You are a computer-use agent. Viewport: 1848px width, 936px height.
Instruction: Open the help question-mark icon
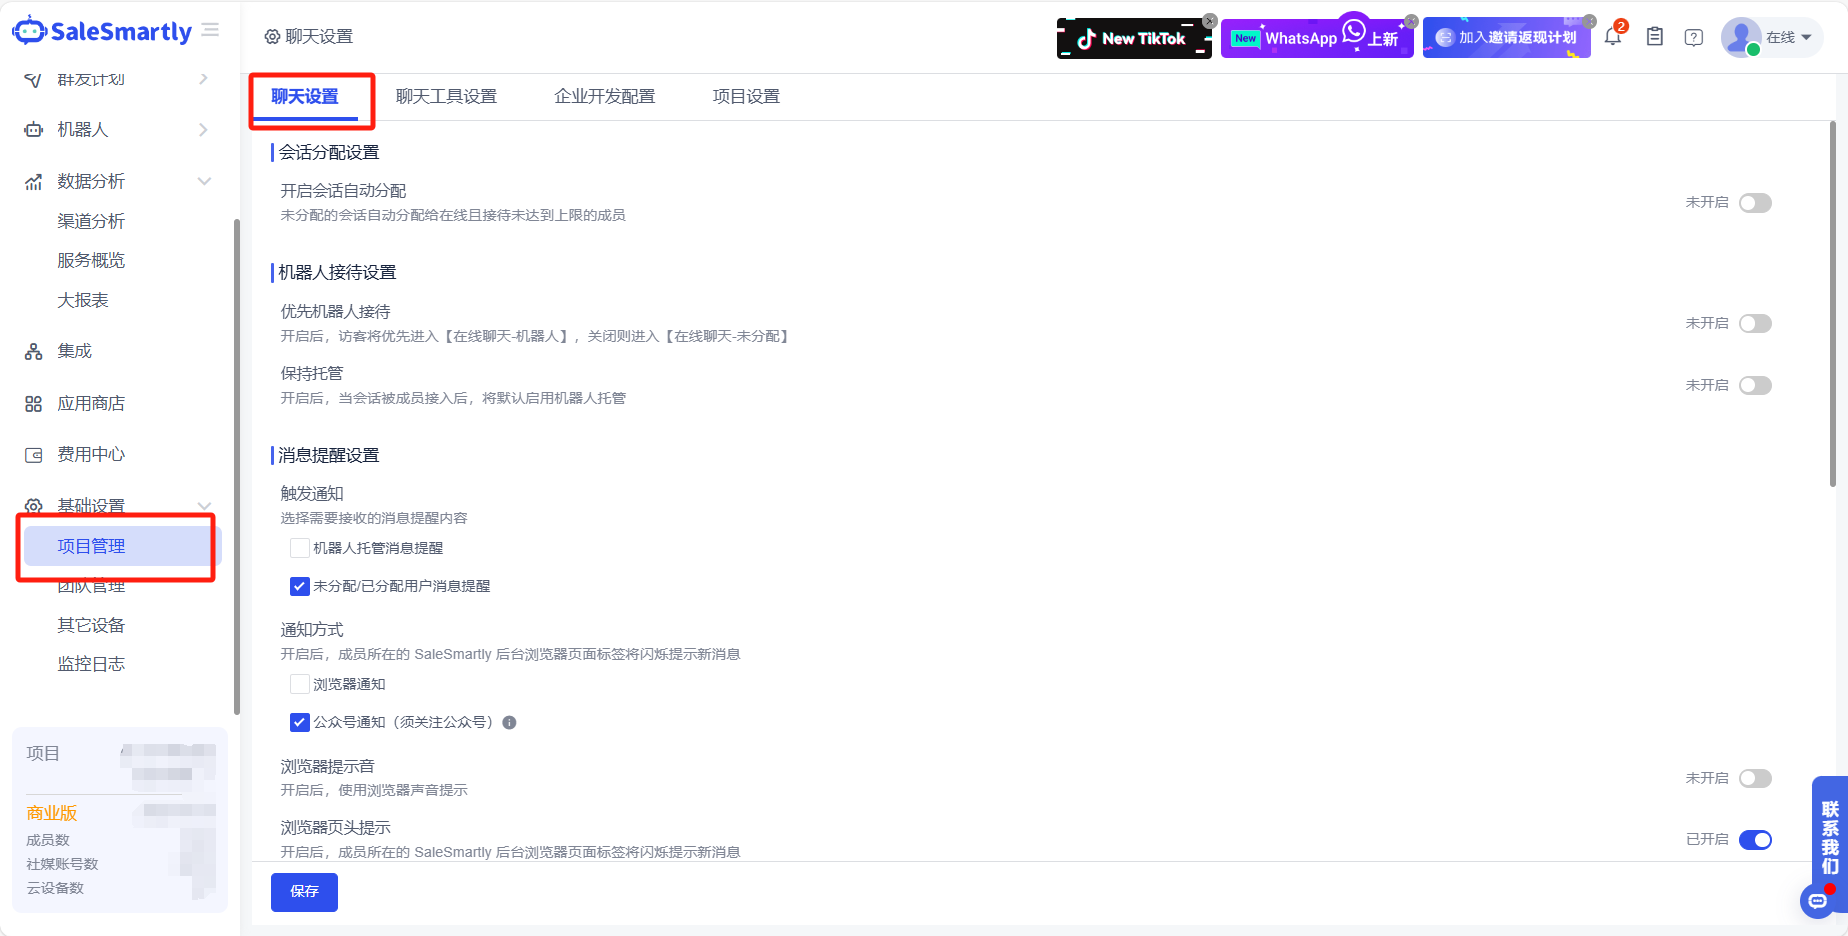click(1694, 36)
